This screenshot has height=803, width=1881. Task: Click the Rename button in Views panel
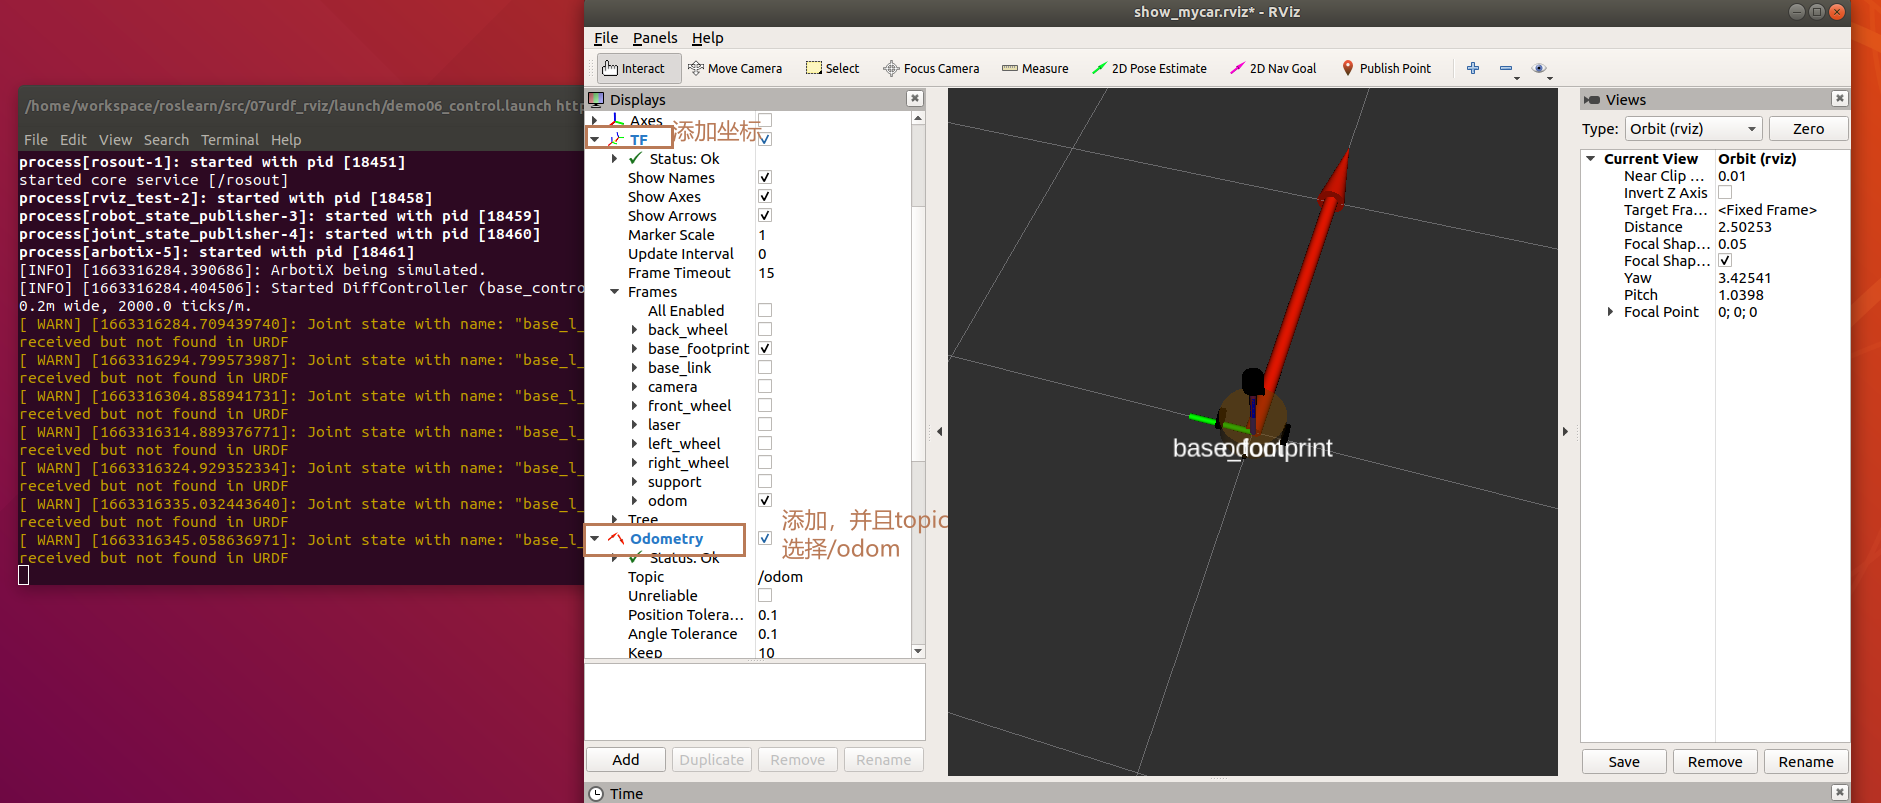(1806, 762)
